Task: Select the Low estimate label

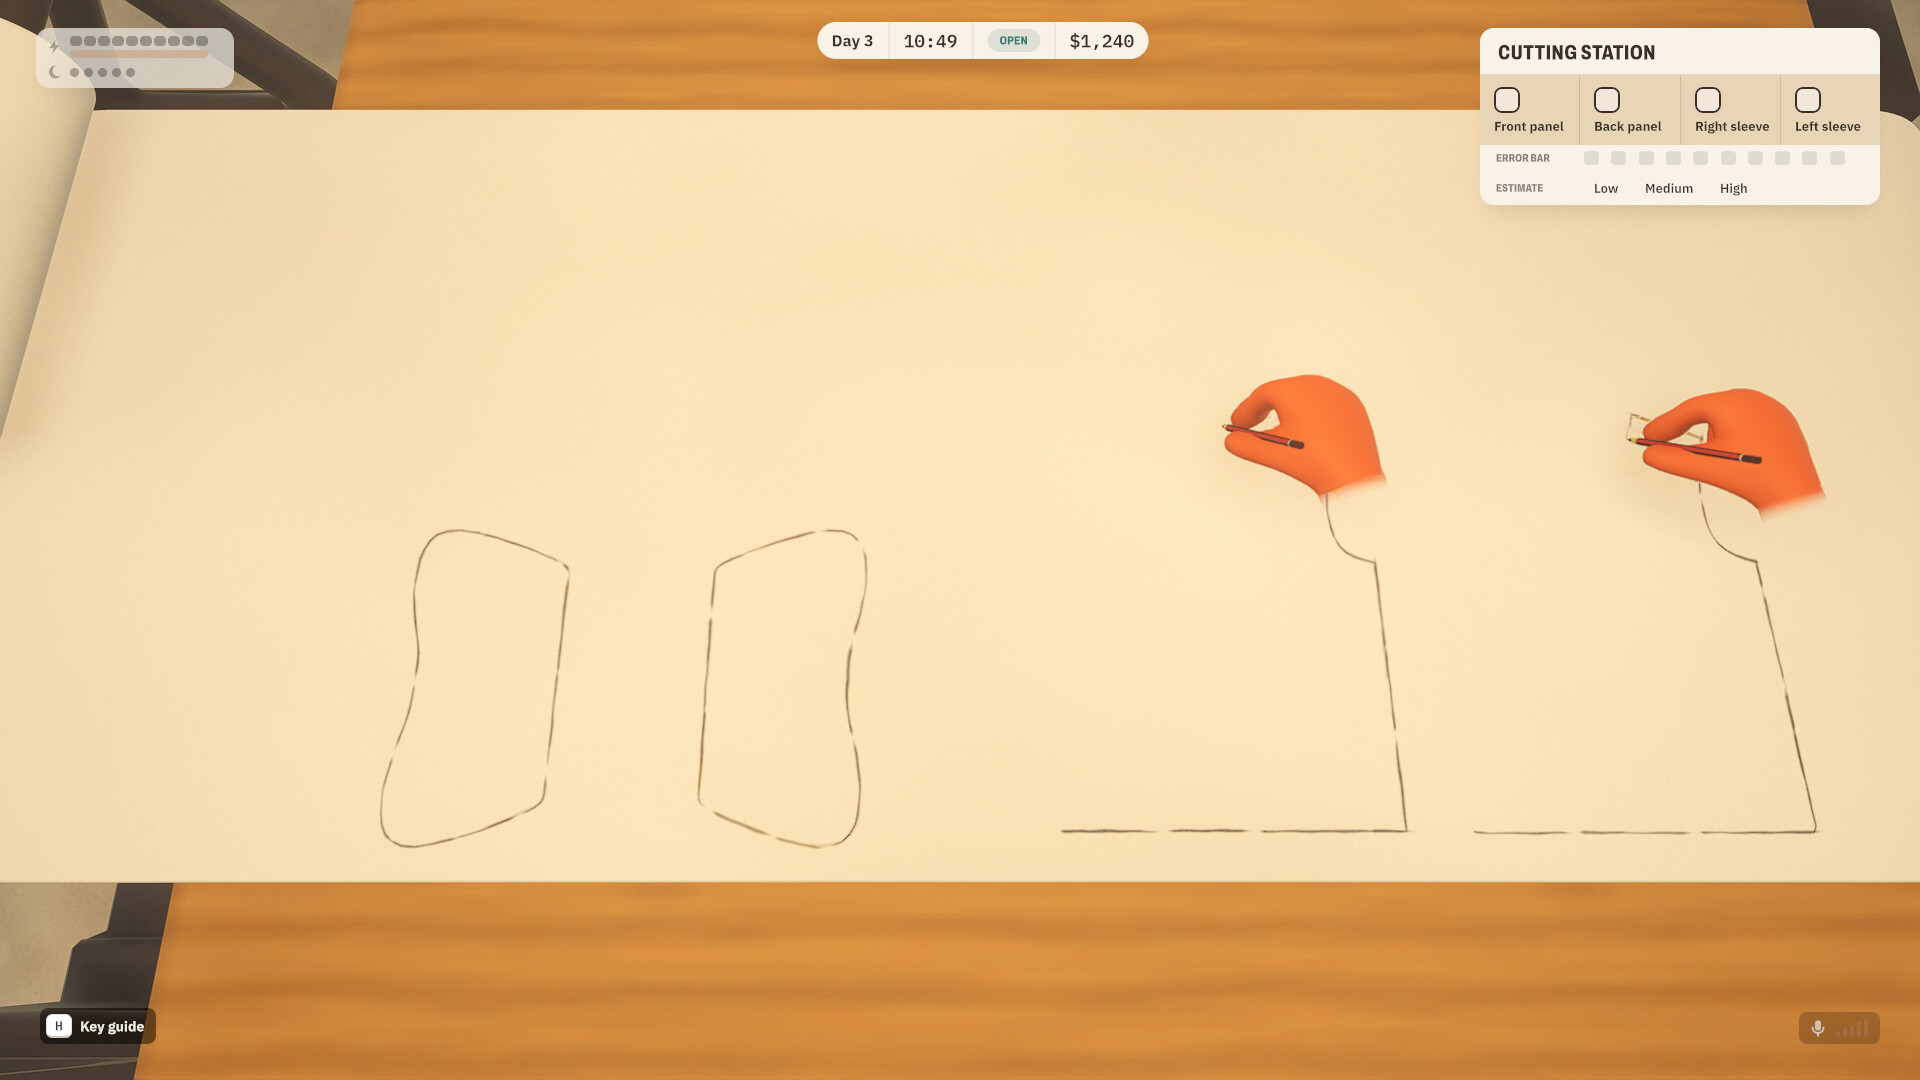Action: pyautogui.click(x=1605, y=188)
